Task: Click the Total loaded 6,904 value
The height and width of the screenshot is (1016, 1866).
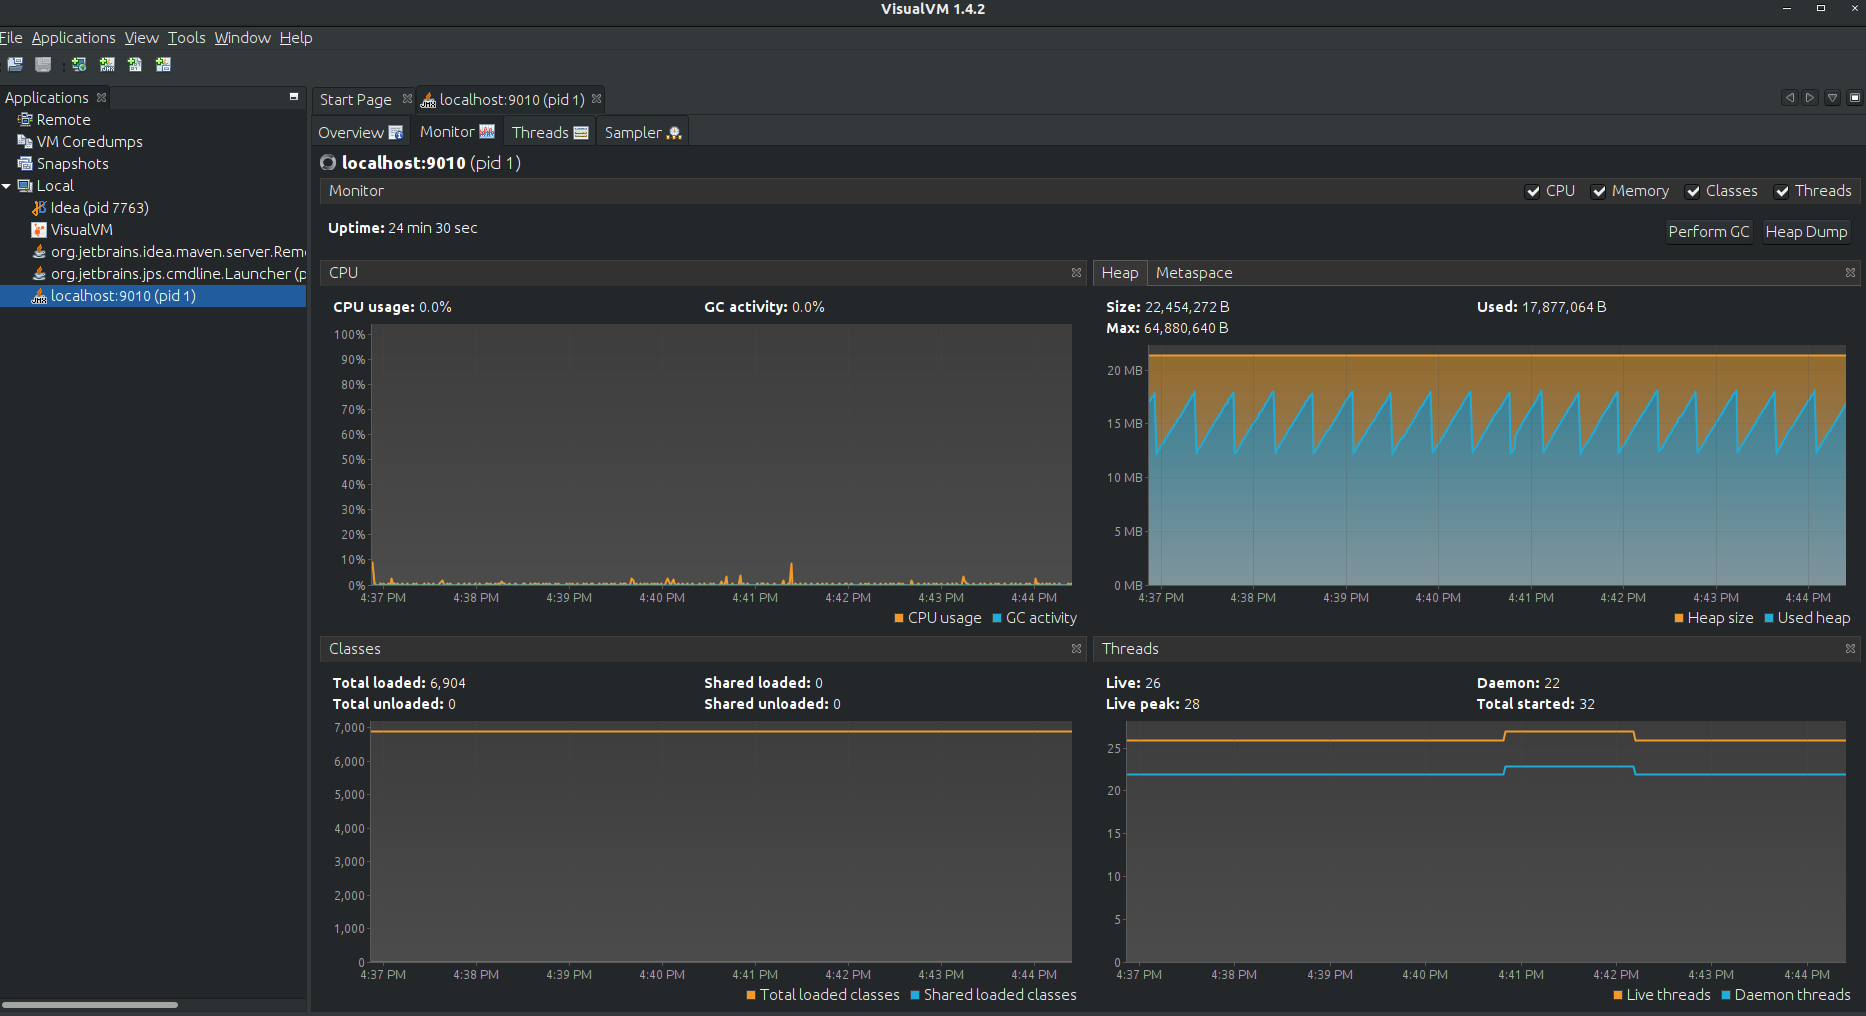Action: click(x=448, y=684)
